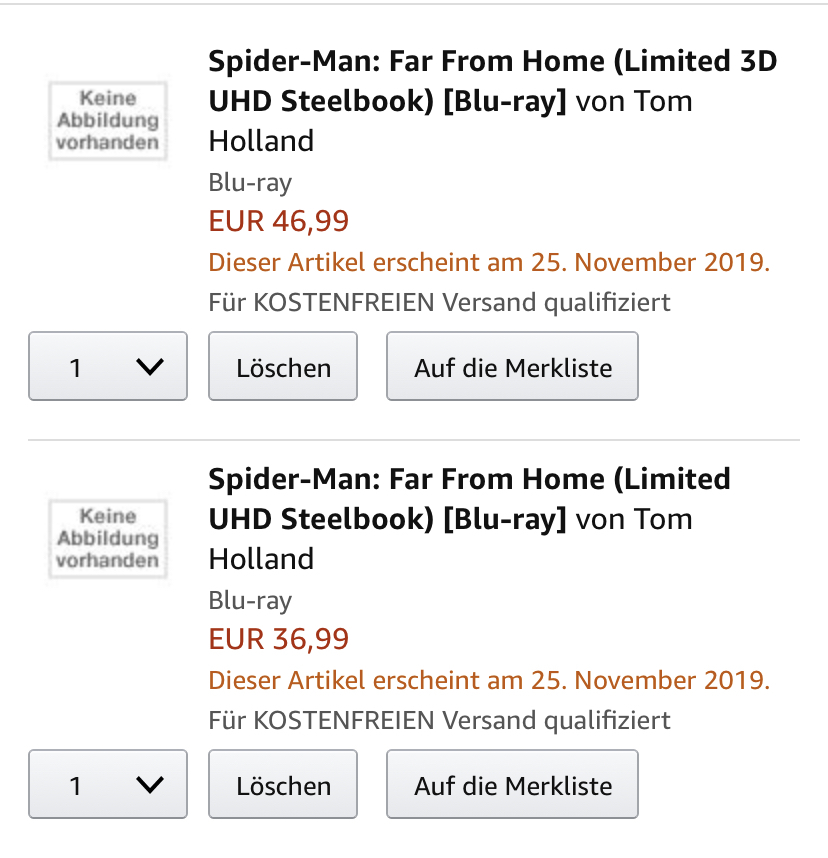
Task: Click the placeholder image of the EUR 36,99 item
Action: 107,538
